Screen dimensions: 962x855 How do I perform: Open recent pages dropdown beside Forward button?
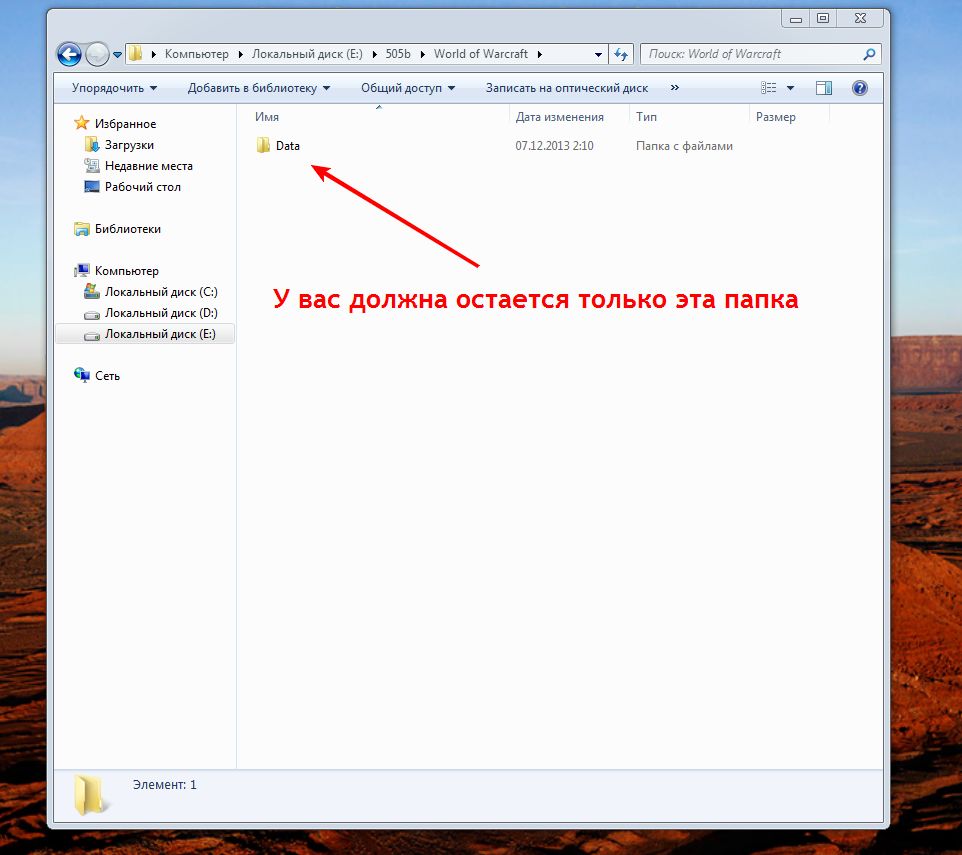click(117, 55)
